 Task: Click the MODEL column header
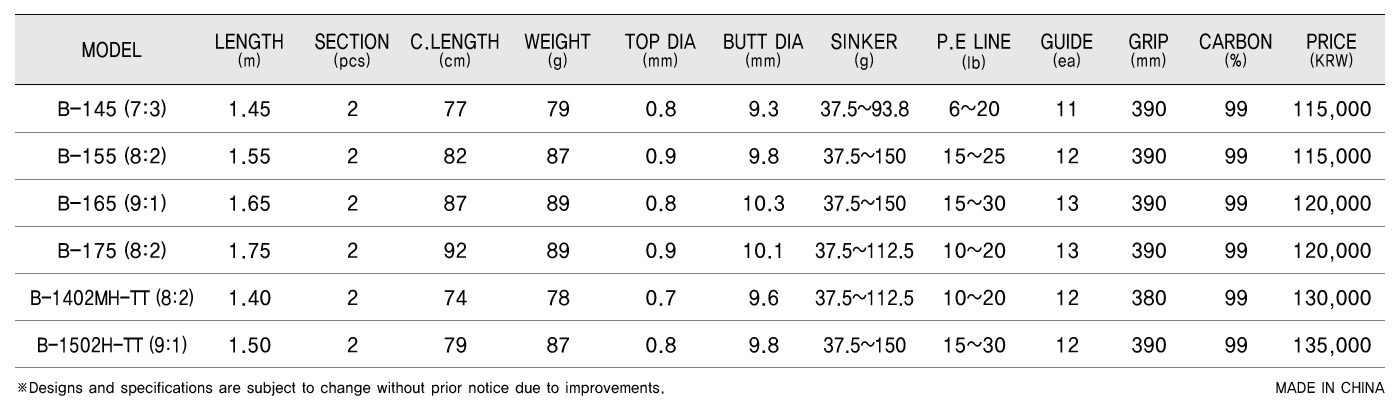[111, 50]
